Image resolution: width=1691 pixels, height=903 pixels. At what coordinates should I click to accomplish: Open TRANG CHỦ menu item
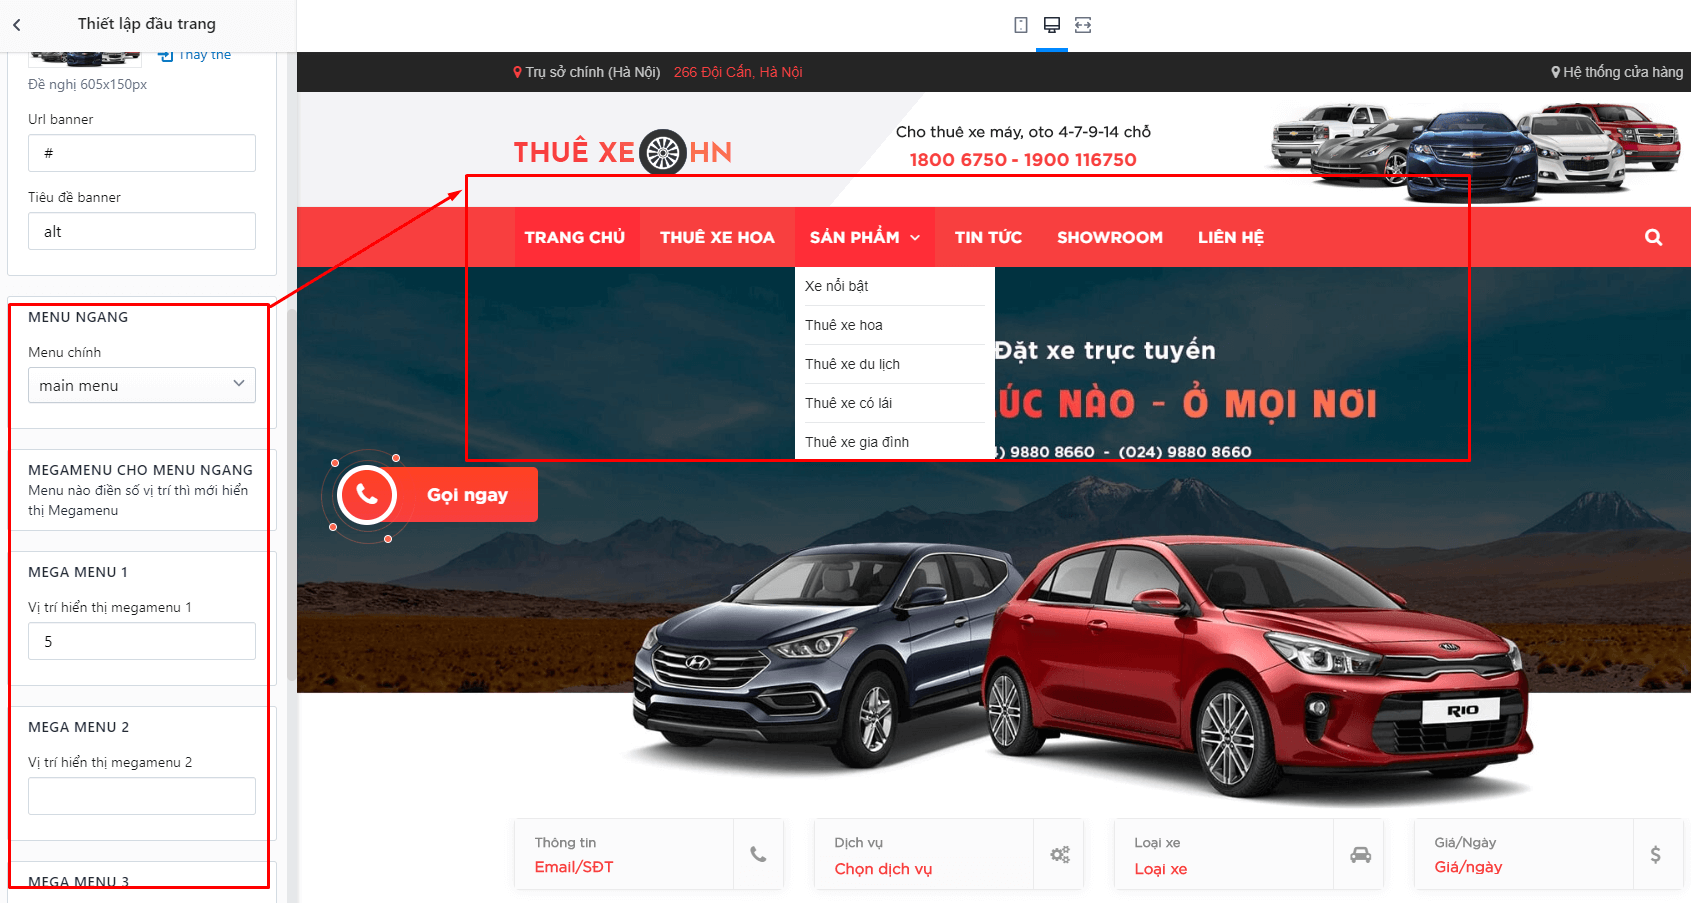click(x=575, y=237)
